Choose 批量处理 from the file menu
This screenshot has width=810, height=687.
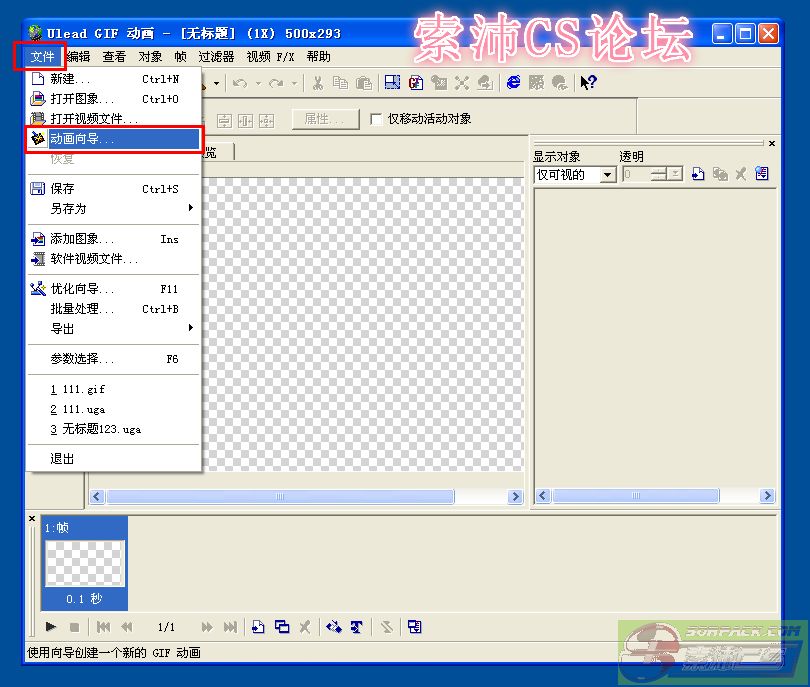(114, 308)
